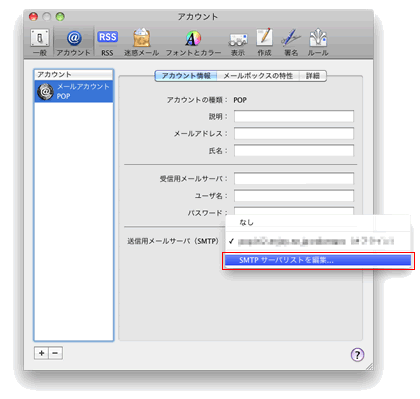Open the 署名 signatures preferences pane

(291, 42)
